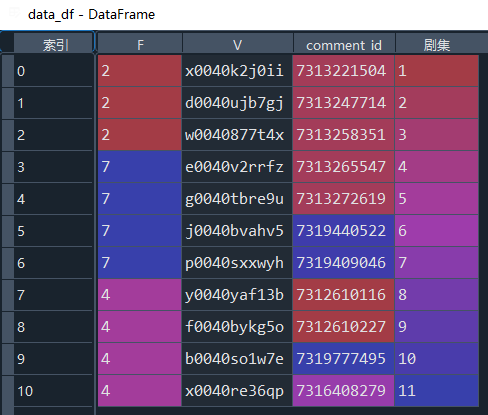Viewport: 488px width, 415px height.
Task: Select cell x0040k2j0ii
Action: pyautogui.click(x=237, y=71)
